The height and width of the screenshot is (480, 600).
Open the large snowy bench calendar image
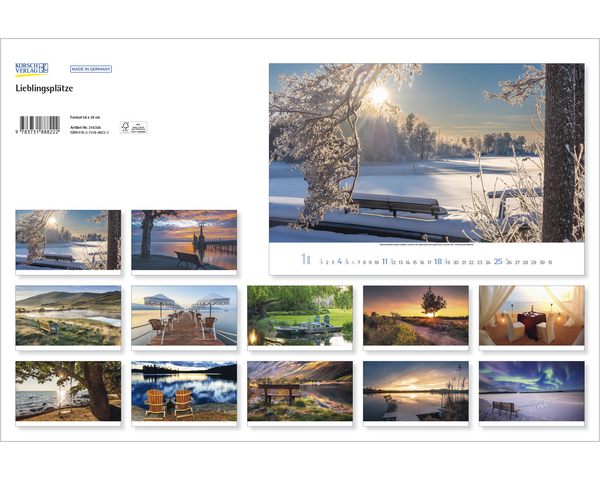tap(426, 152)
